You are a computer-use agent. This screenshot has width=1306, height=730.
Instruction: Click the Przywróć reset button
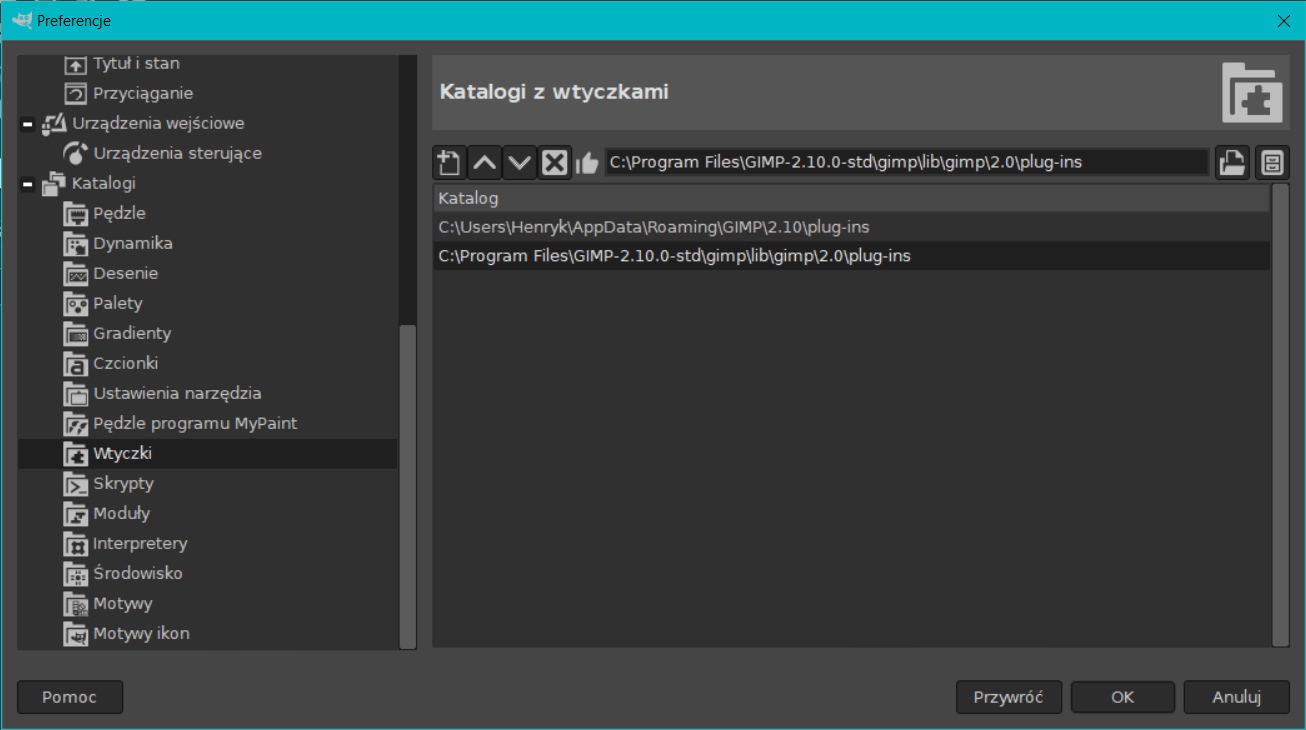click(1007, 697)
